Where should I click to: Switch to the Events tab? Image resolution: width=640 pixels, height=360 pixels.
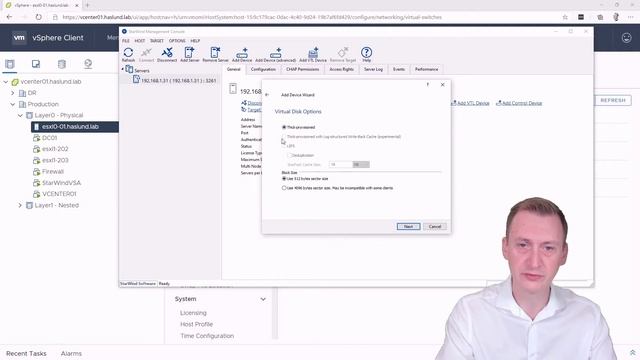pos(398,69)
